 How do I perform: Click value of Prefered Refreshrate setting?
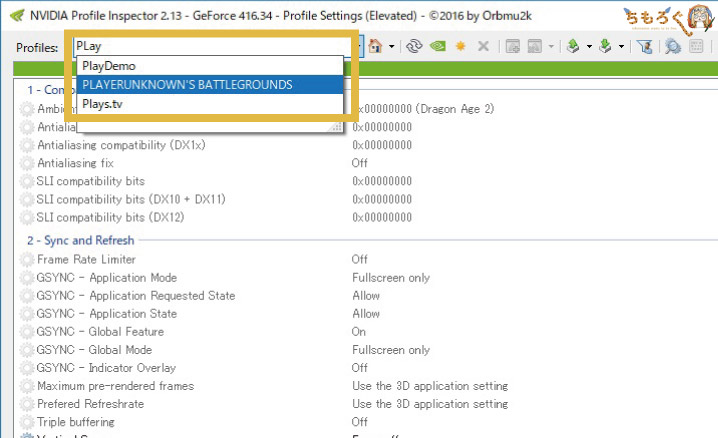(x=430, y=404)
